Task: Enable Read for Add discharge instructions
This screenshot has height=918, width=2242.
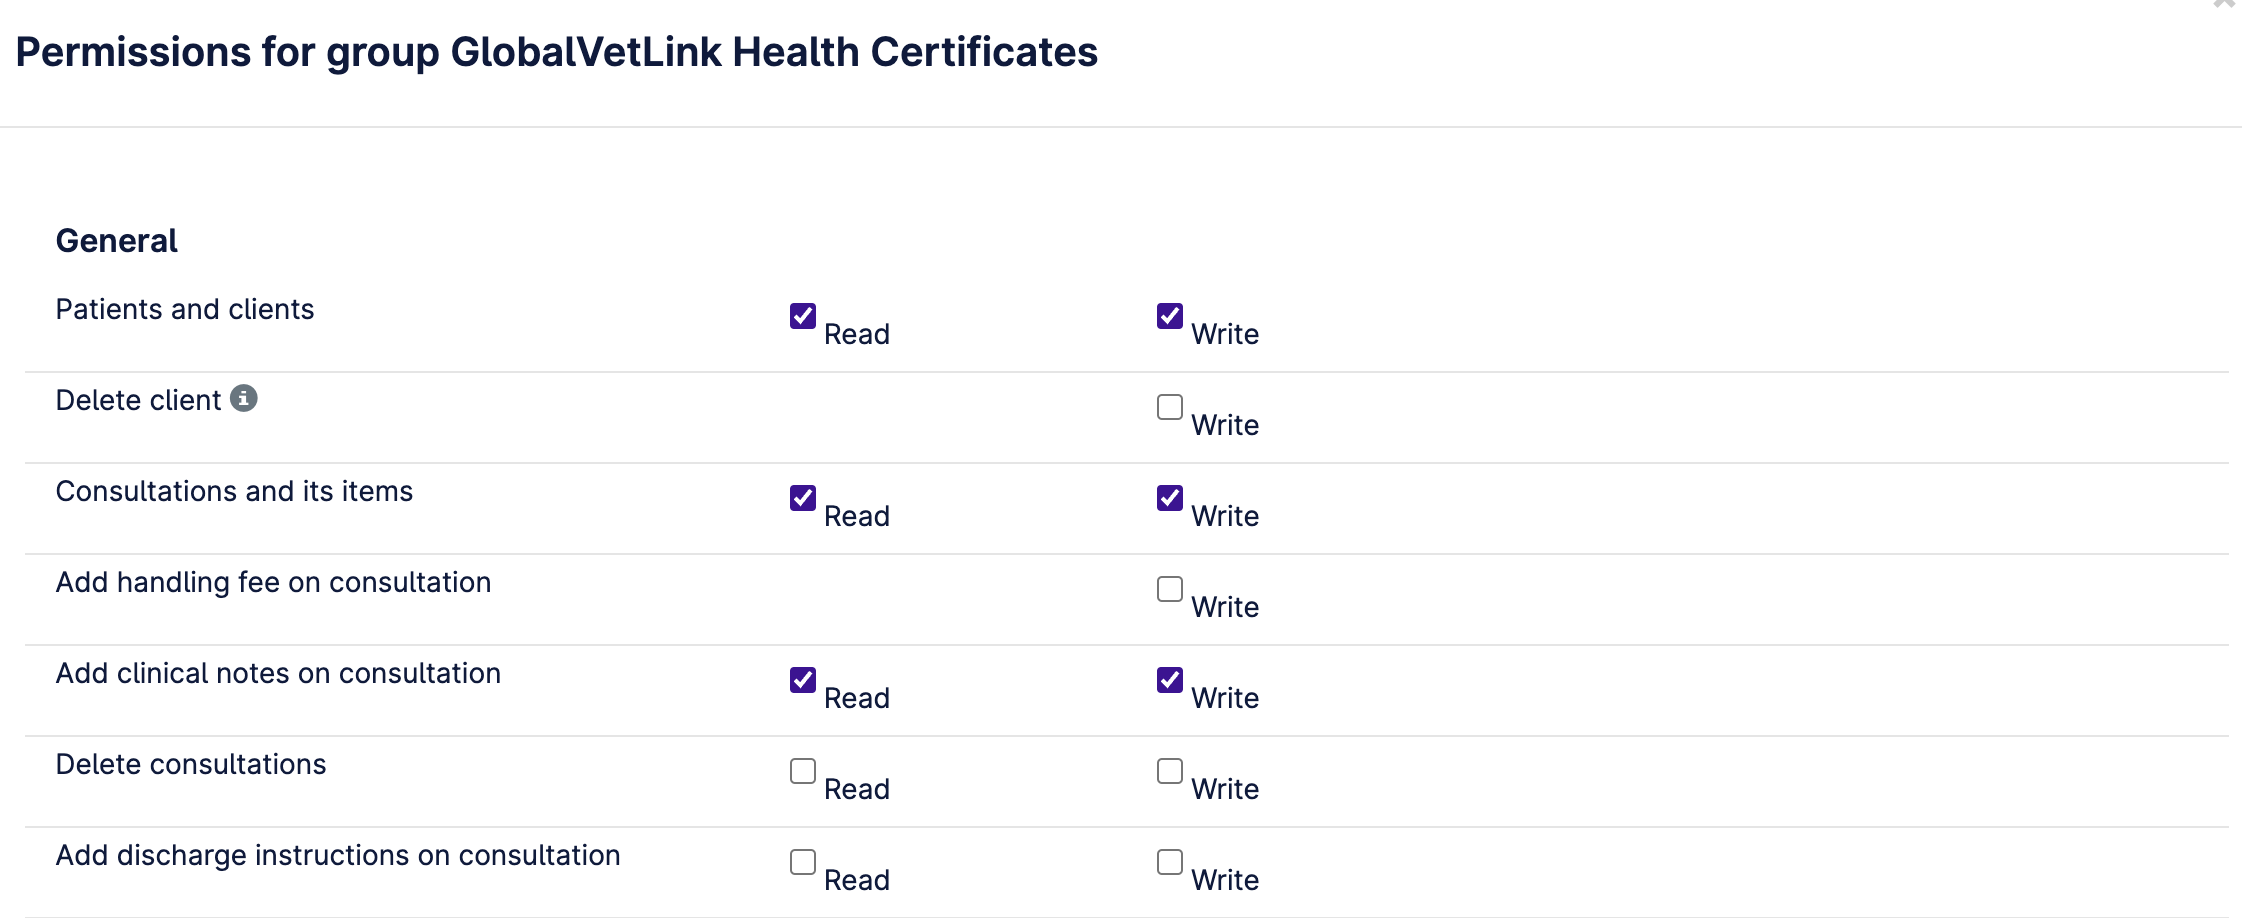Action: pos(803,862)
